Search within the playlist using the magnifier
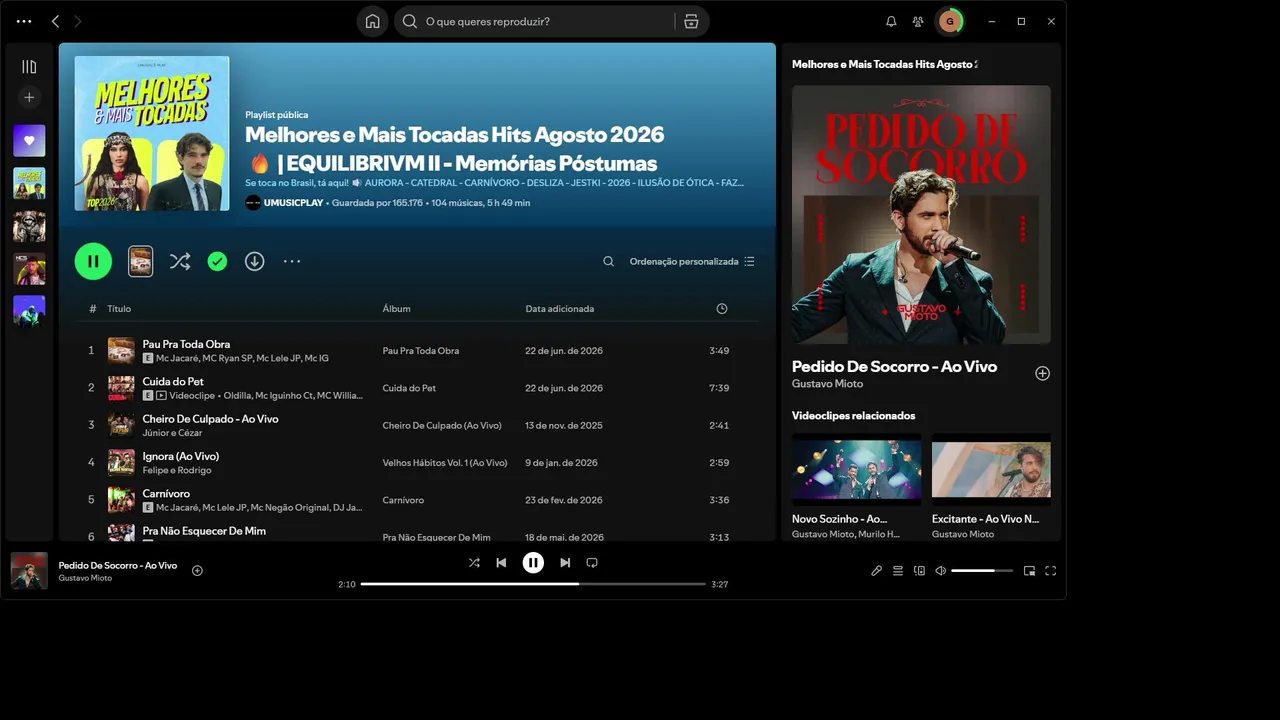The image size is (1280, 720). [x=608, y=261]
